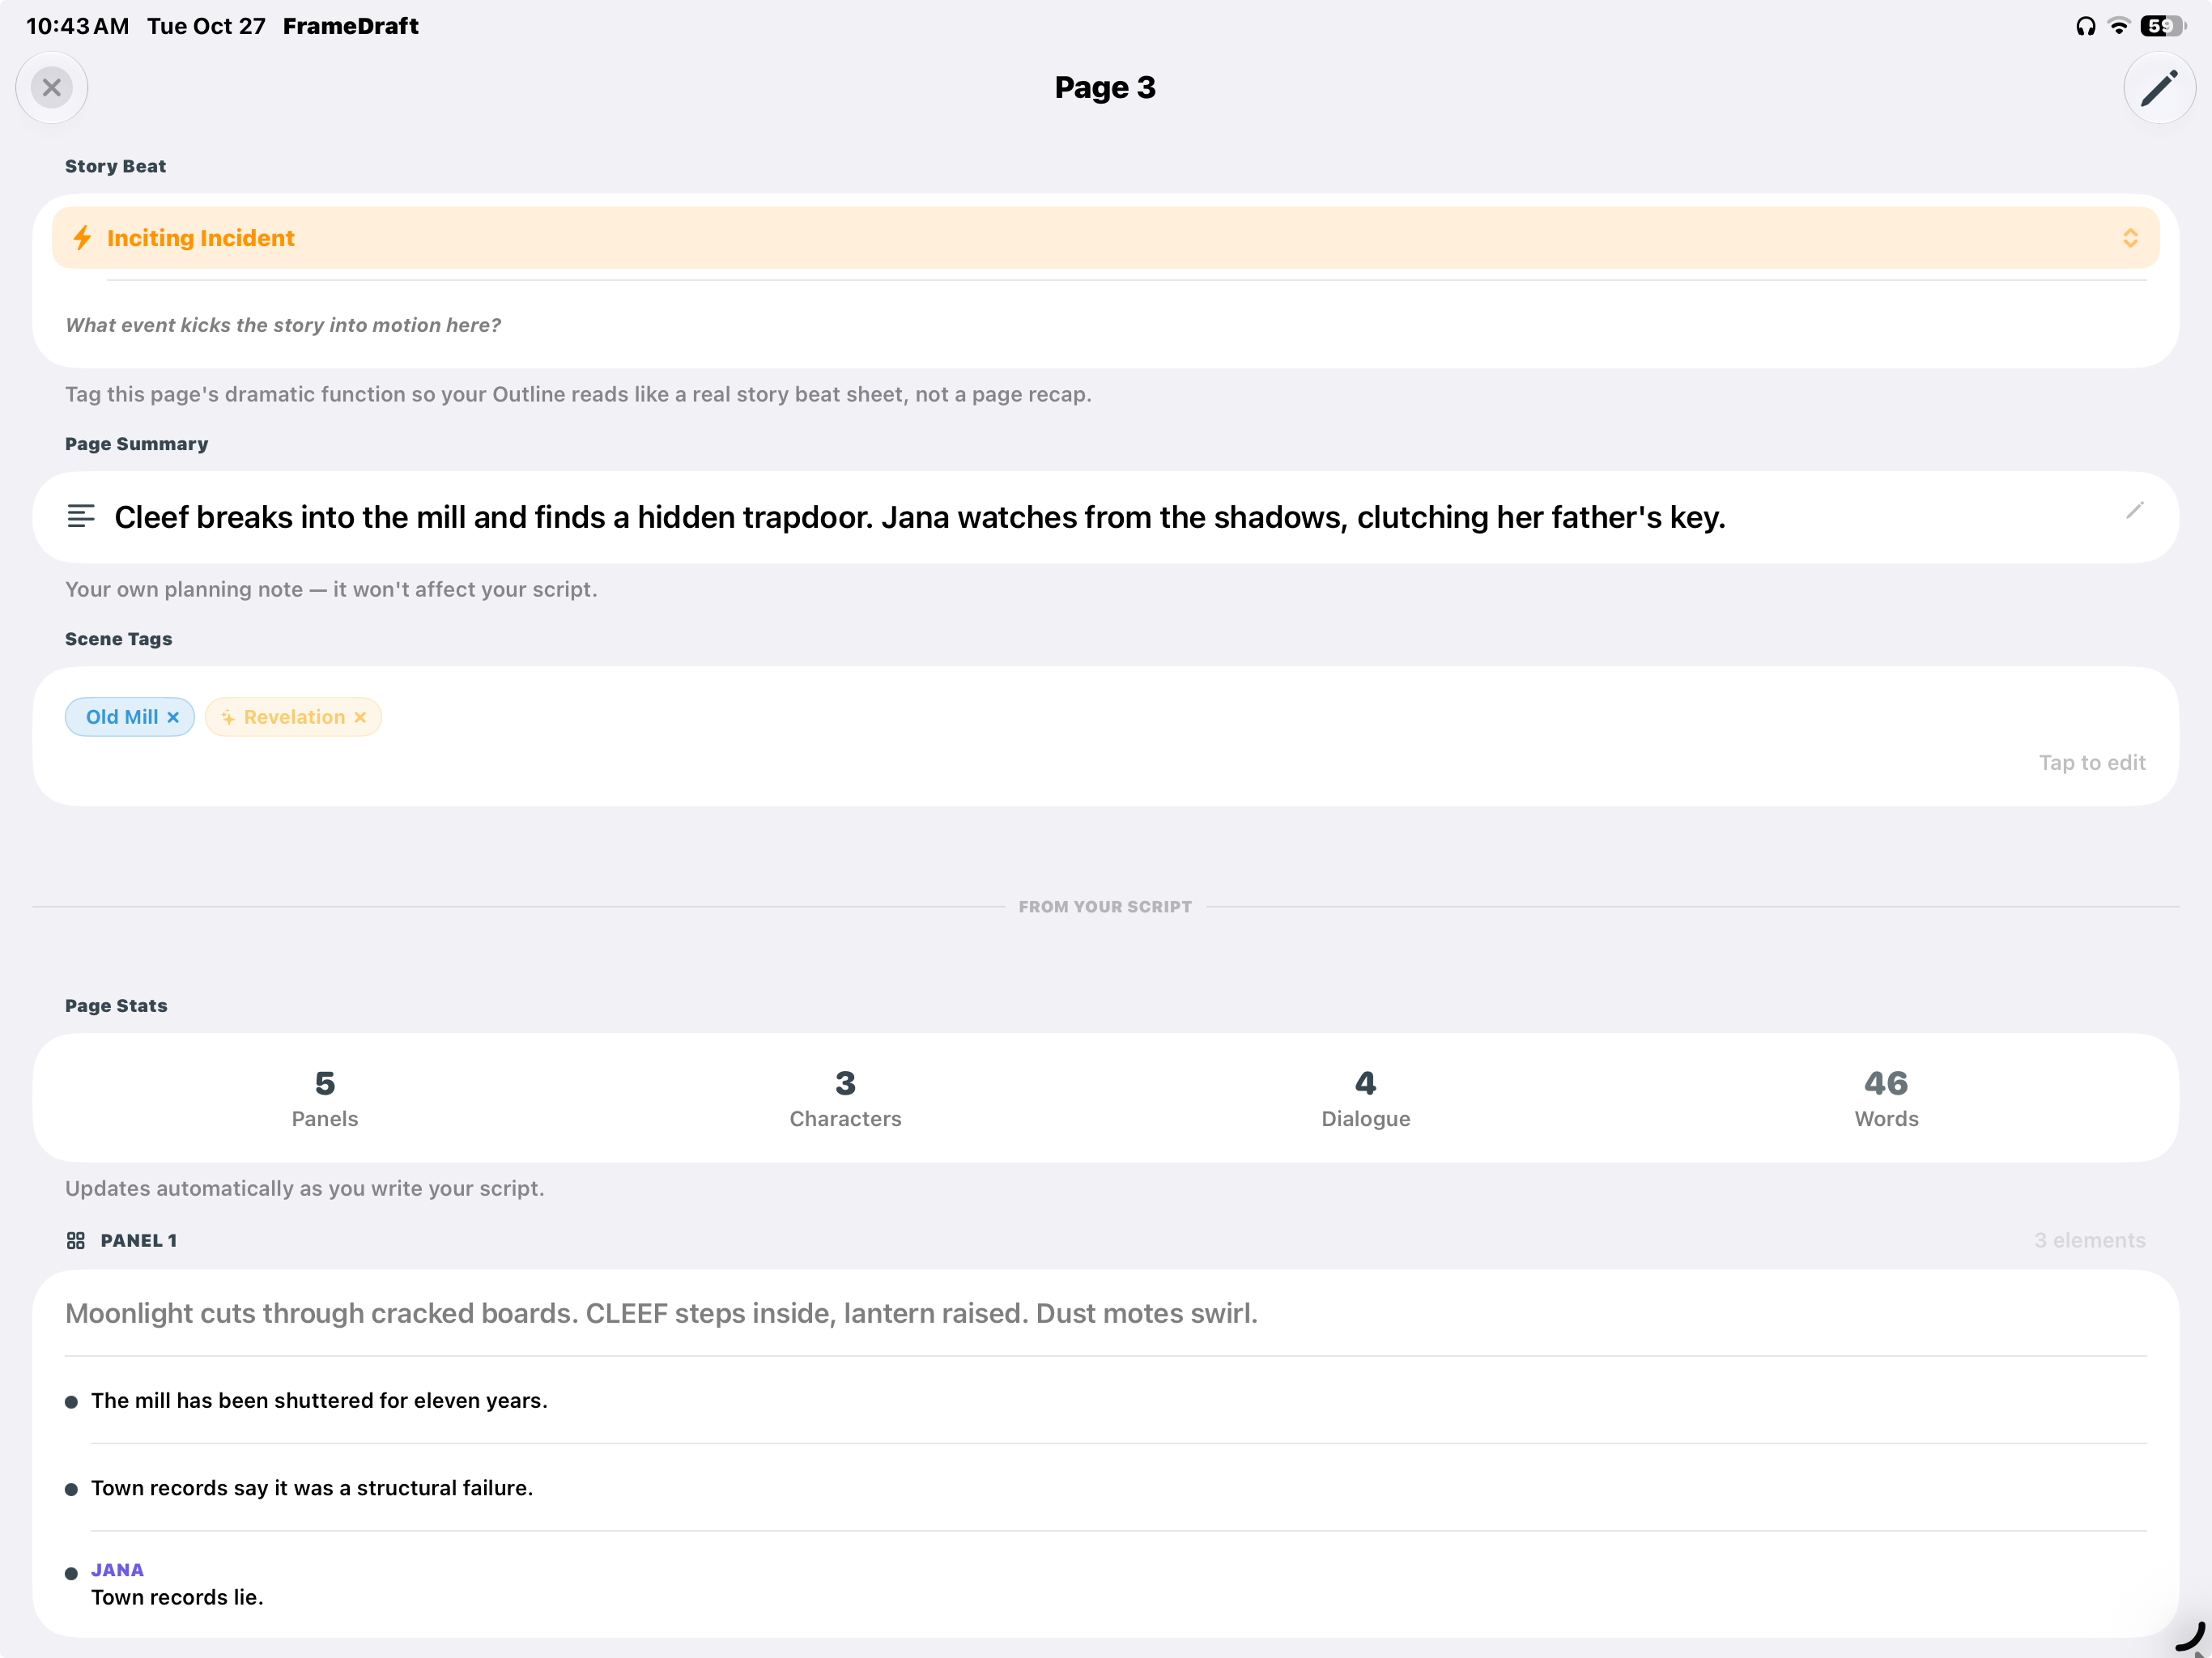The height and width of the screenshot is (1658, 2212).
Task: Click the text lines icon beside summary
Action: [81, 516]
